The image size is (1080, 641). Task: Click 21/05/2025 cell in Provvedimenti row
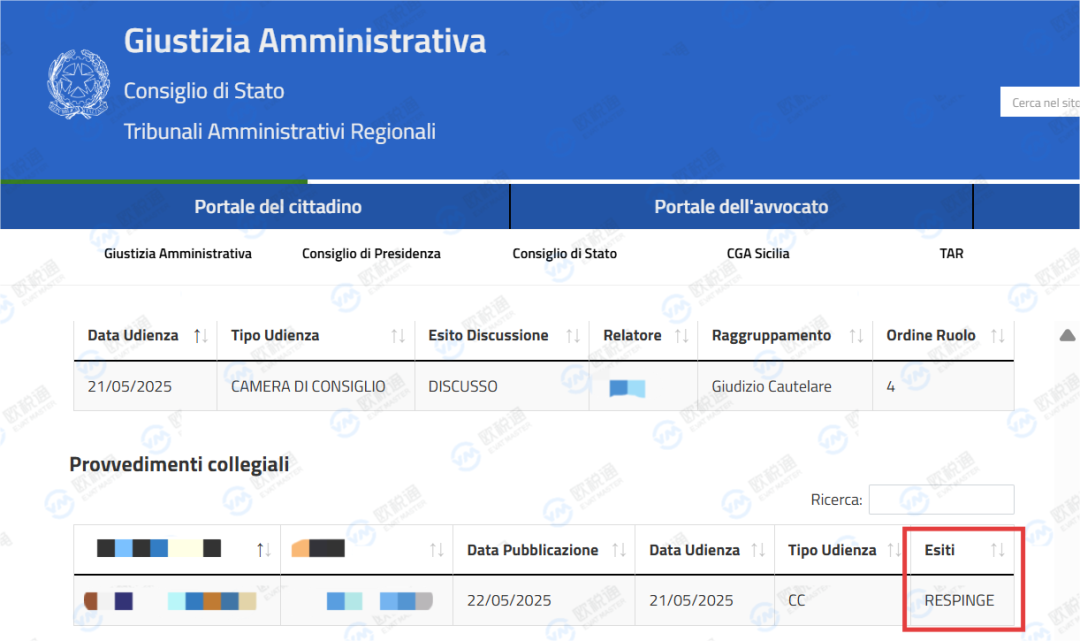pyautogui.click(x=691, y=600)
